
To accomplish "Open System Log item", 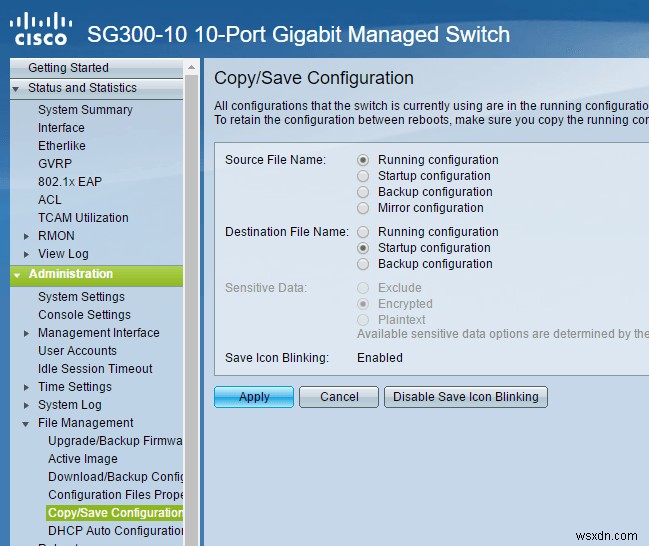I will coord(70,405).
